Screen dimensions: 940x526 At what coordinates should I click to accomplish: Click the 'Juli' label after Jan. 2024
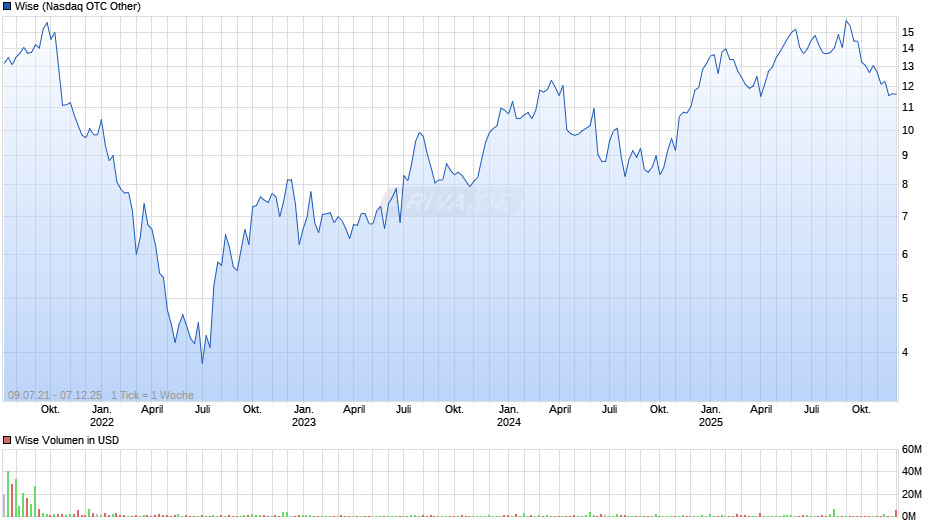[609, 410]
